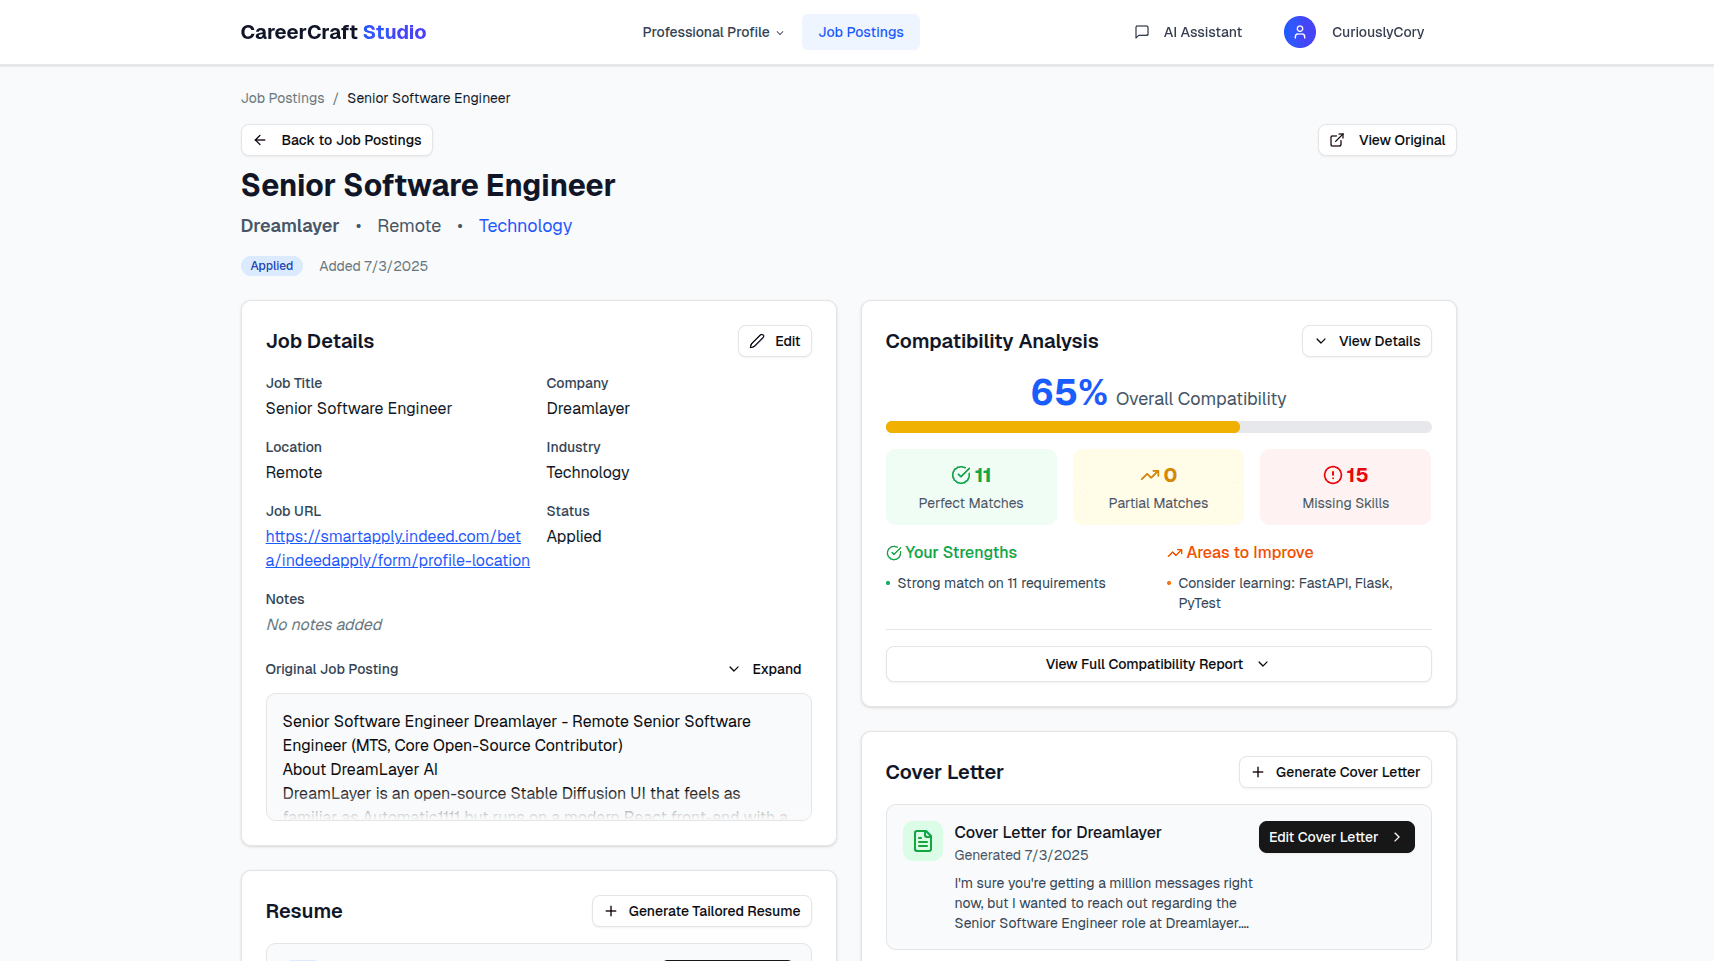Click the Missing Skills alert icon
Viewport: 1714px width, 961px height.
(x=1333, y=475)
